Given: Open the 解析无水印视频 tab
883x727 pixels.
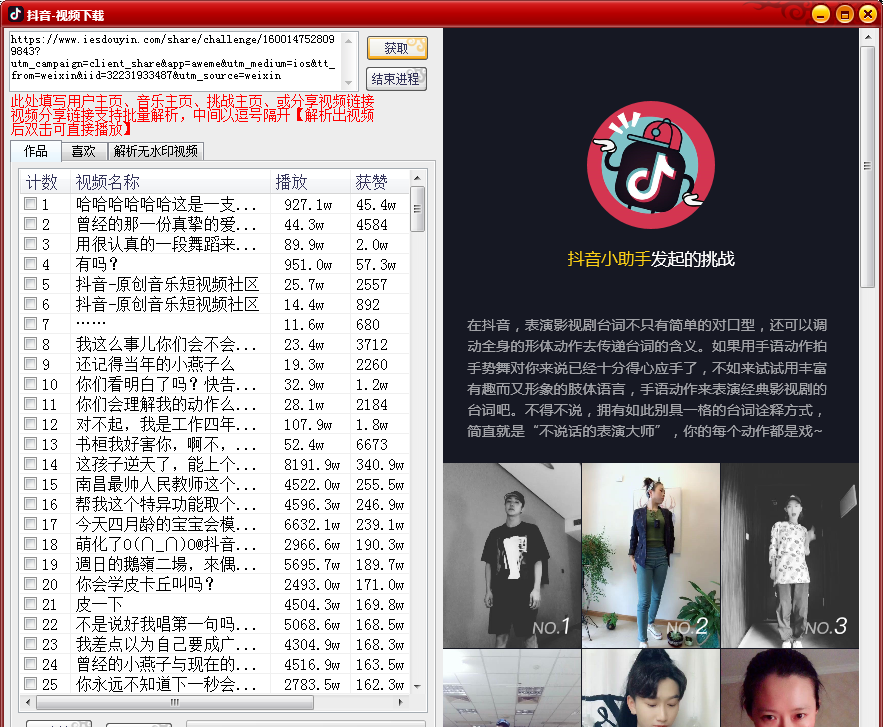Looking at the screenshot, I should (x=155, y=151).
